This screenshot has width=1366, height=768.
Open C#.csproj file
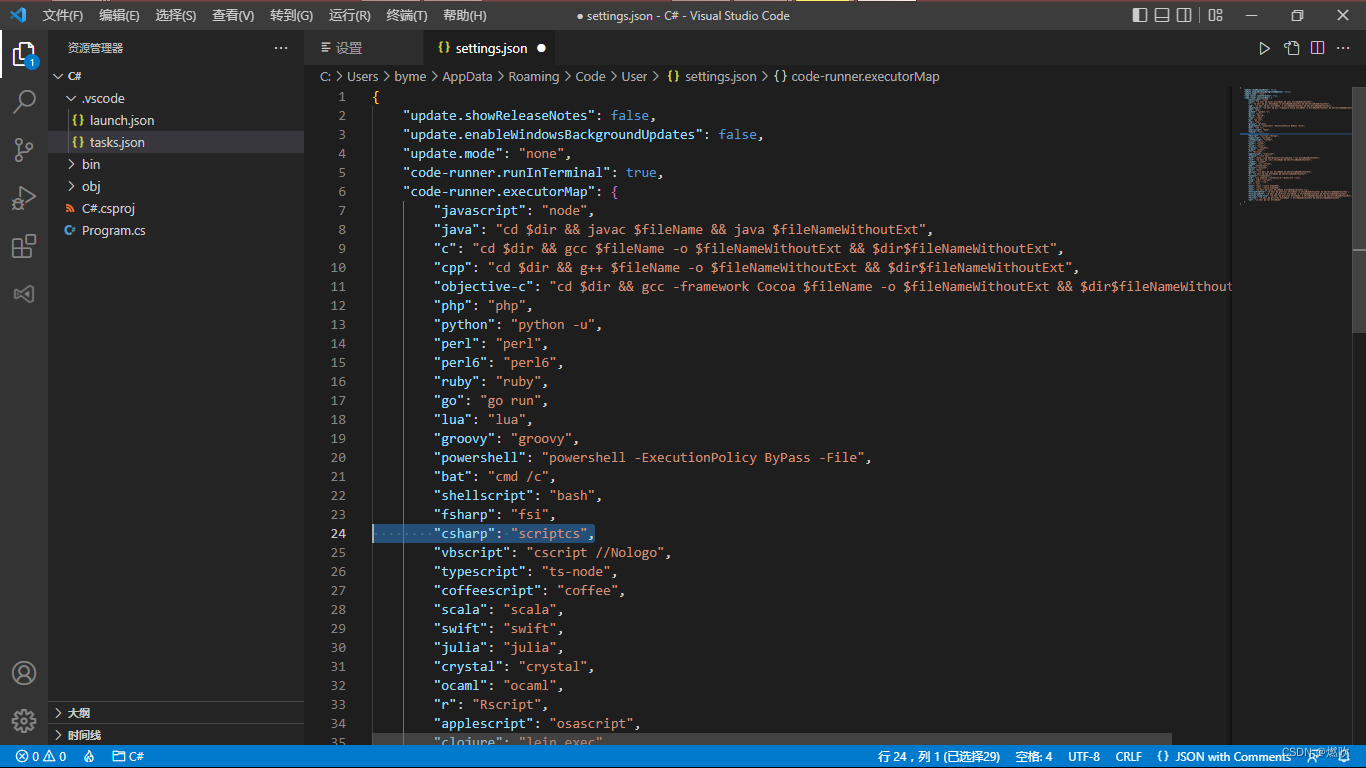pos(176,208)
